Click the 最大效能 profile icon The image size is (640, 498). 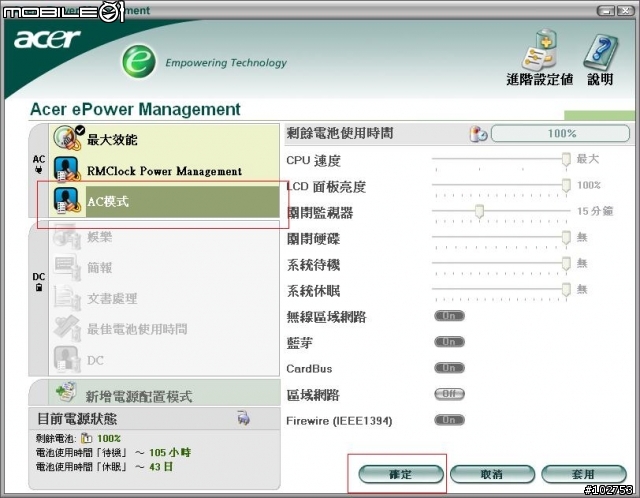[67, 138]
